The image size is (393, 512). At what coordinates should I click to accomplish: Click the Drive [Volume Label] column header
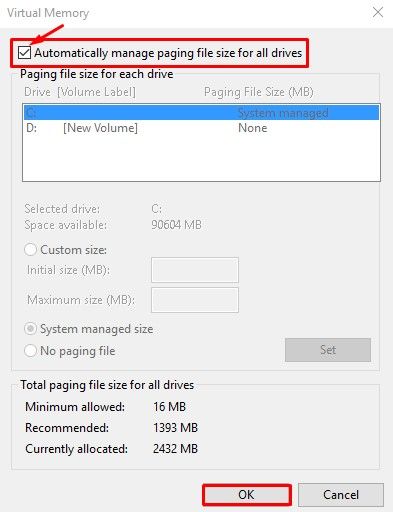click(x=80, y=92)
